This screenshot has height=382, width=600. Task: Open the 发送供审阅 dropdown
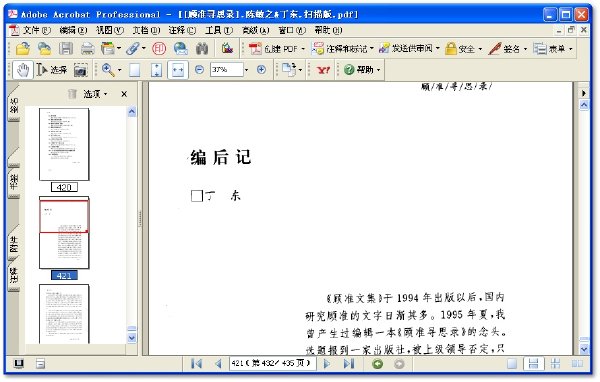point(409,49)
